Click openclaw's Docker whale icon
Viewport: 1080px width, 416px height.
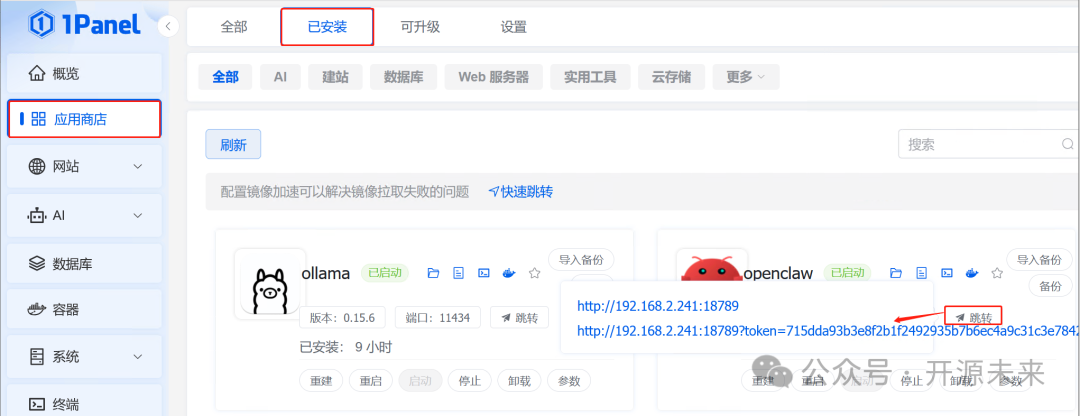click(x=971, y=273)
